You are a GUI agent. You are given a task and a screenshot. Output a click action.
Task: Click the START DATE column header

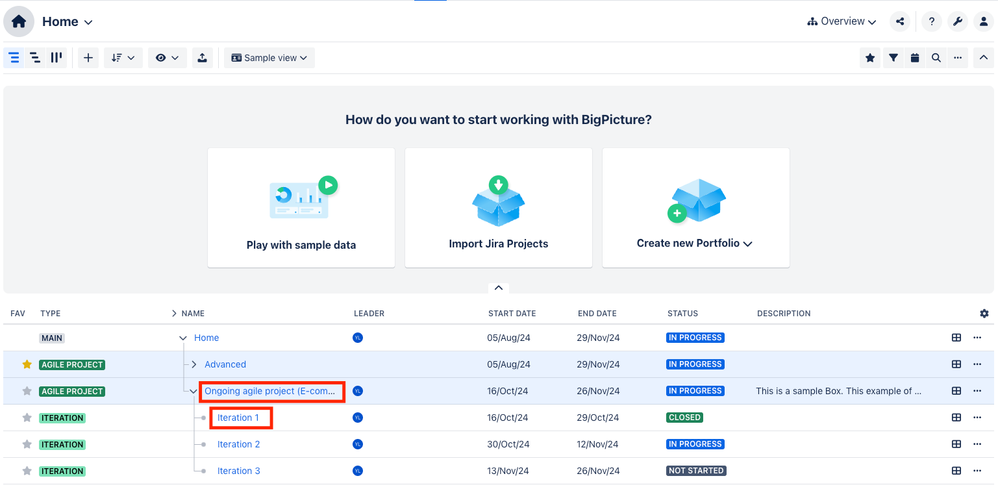(512, 313)
